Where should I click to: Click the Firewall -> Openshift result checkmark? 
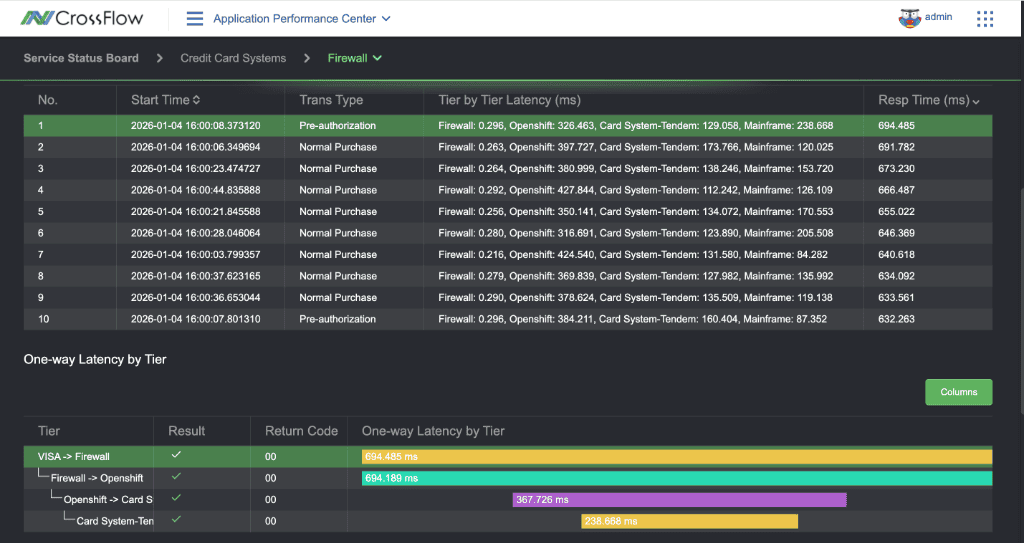pyautogui.click(x=176, y=477)
